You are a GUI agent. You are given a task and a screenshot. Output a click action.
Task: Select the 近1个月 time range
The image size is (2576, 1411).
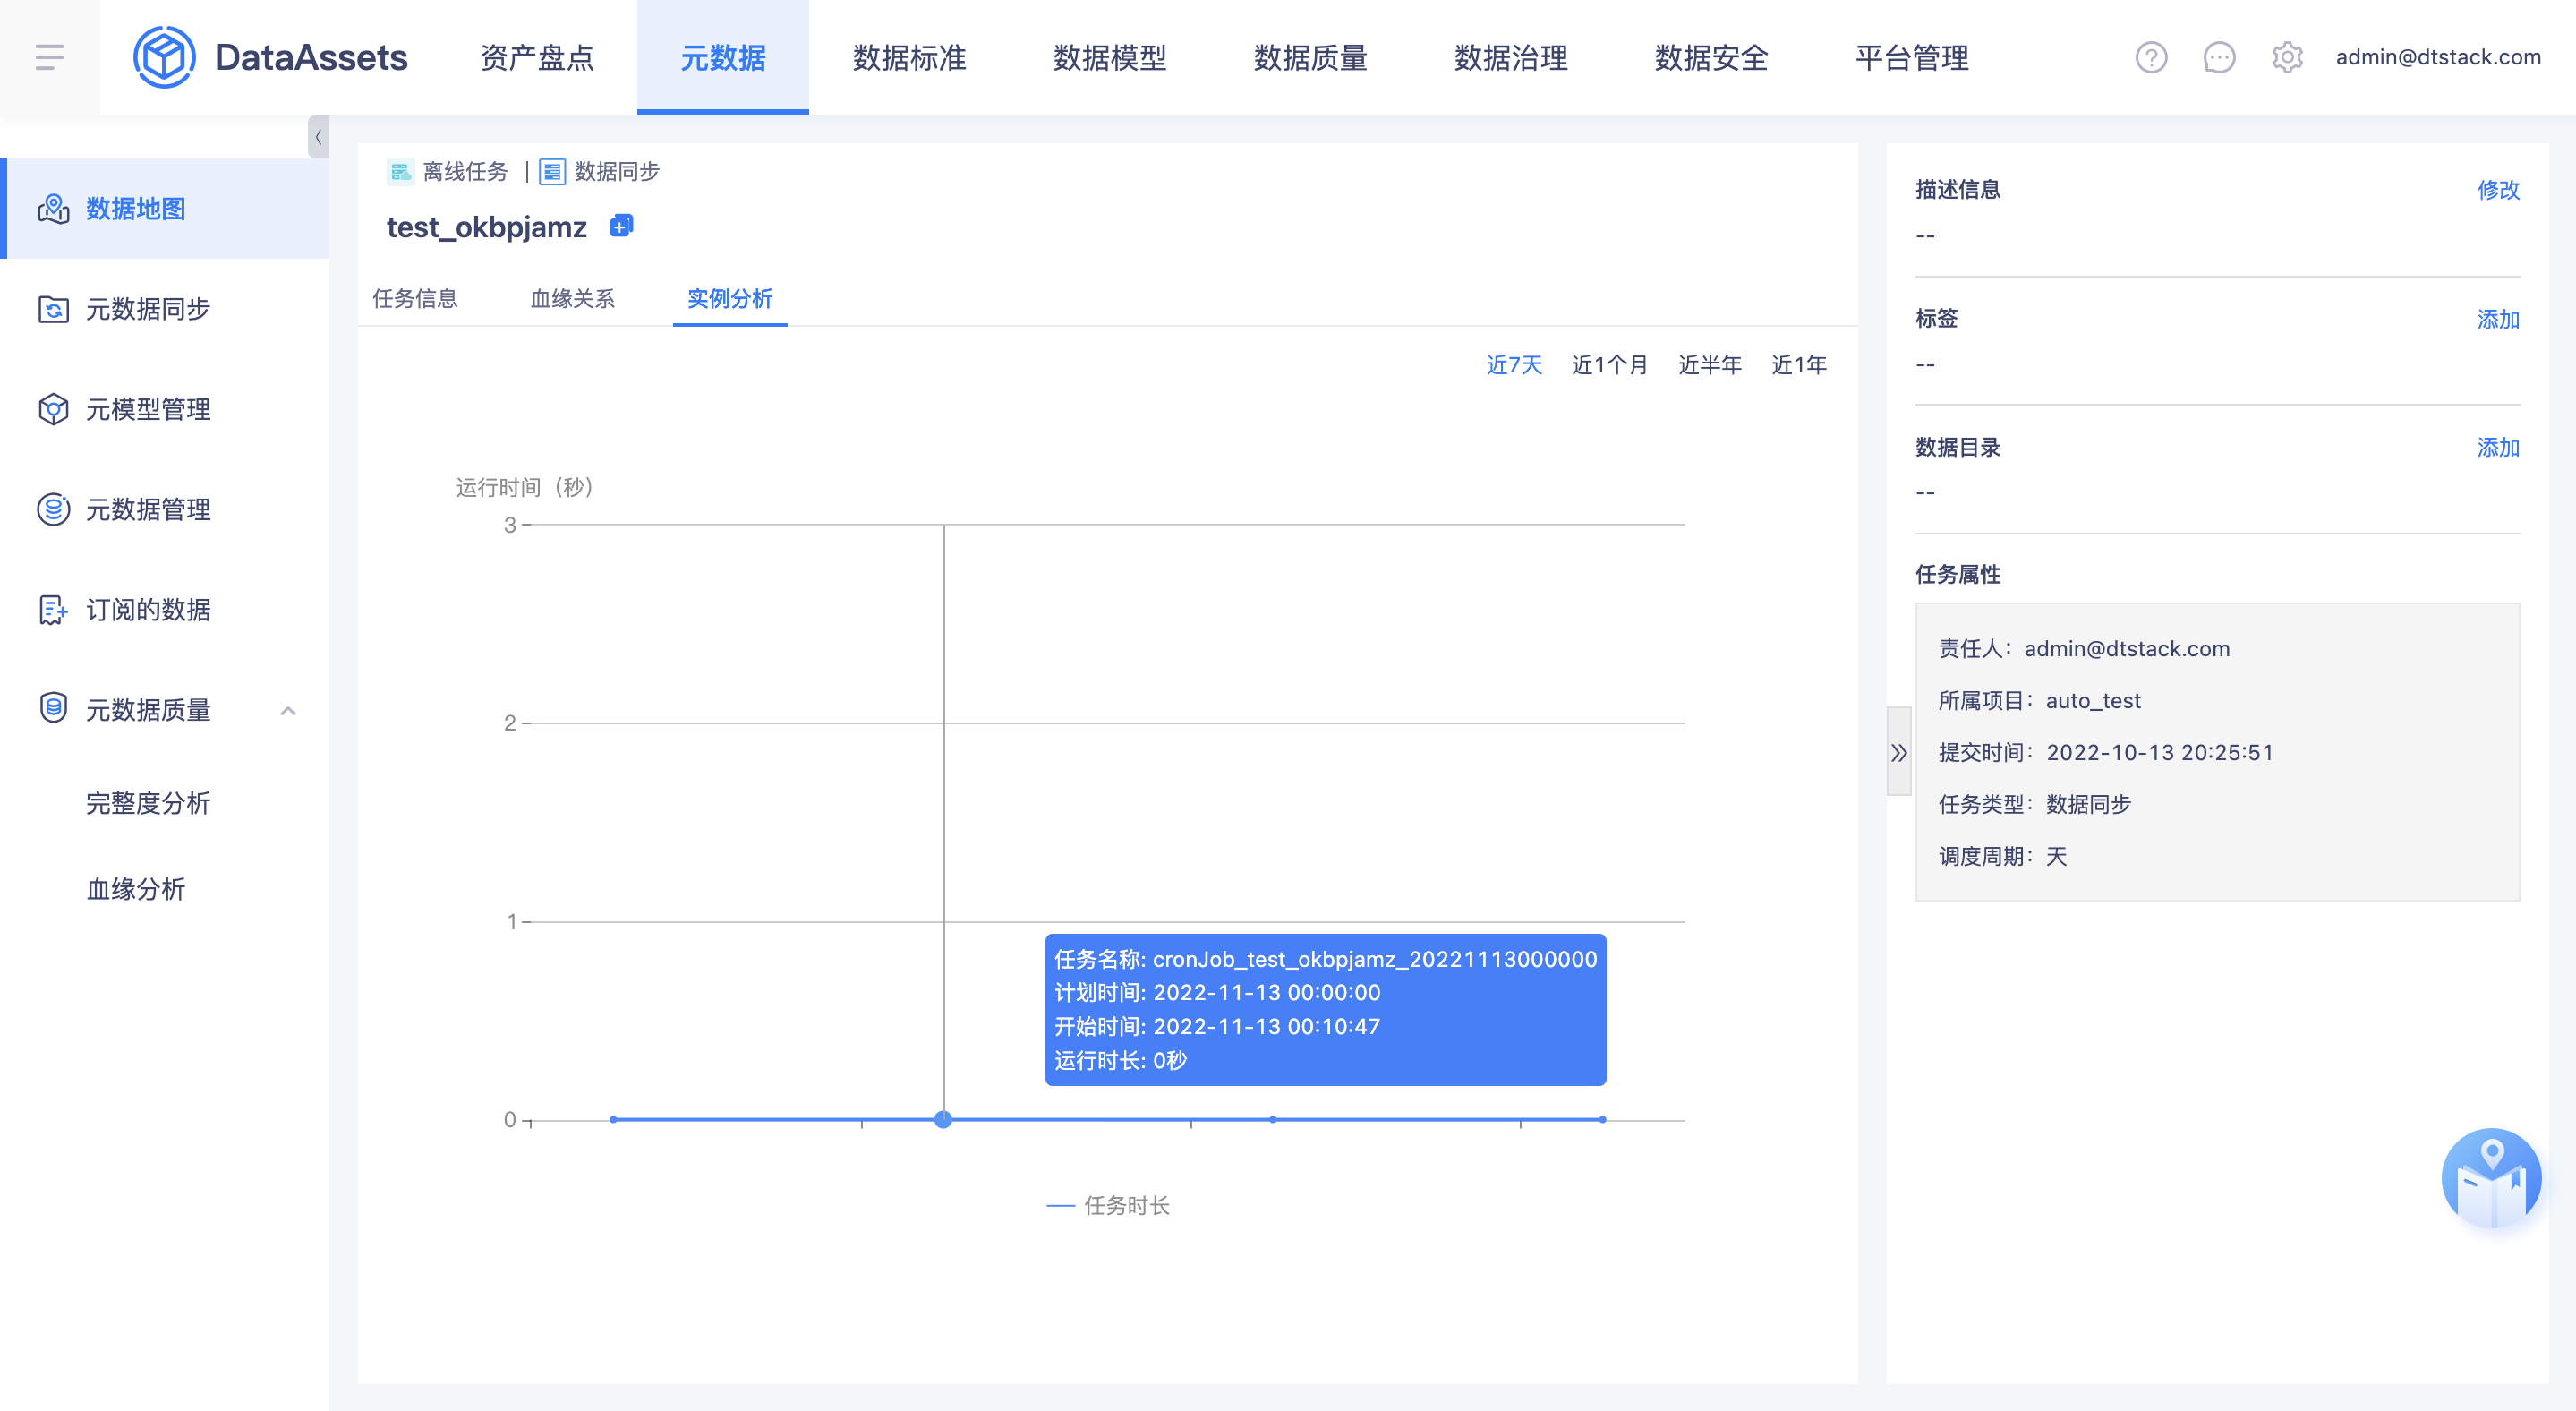[x=1609, y=365]
